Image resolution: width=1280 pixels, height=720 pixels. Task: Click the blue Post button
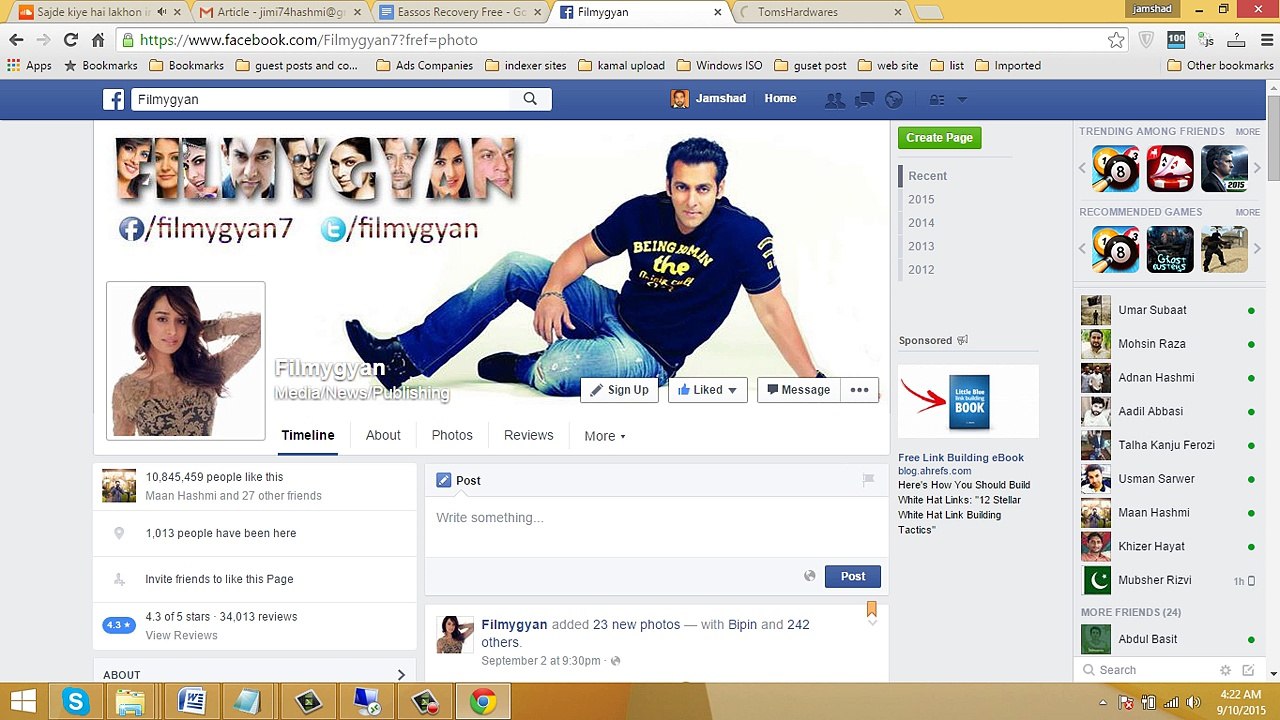(x=853, y=576)
